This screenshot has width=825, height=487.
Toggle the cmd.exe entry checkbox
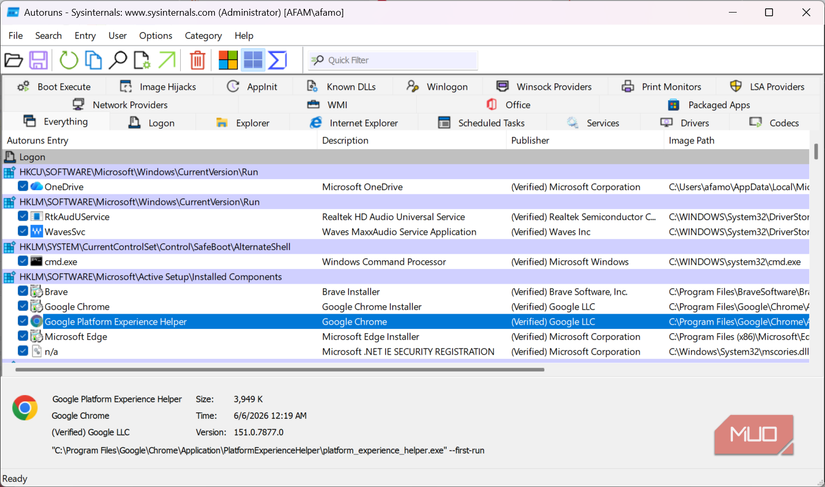point(23,261)
